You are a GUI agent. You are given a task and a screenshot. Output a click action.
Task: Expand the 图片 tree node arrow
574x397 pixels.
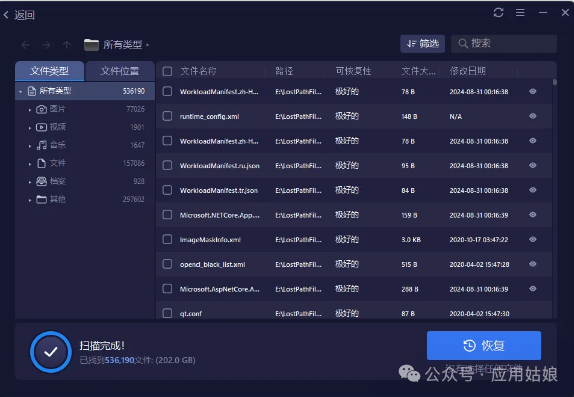tap(30, 110)
